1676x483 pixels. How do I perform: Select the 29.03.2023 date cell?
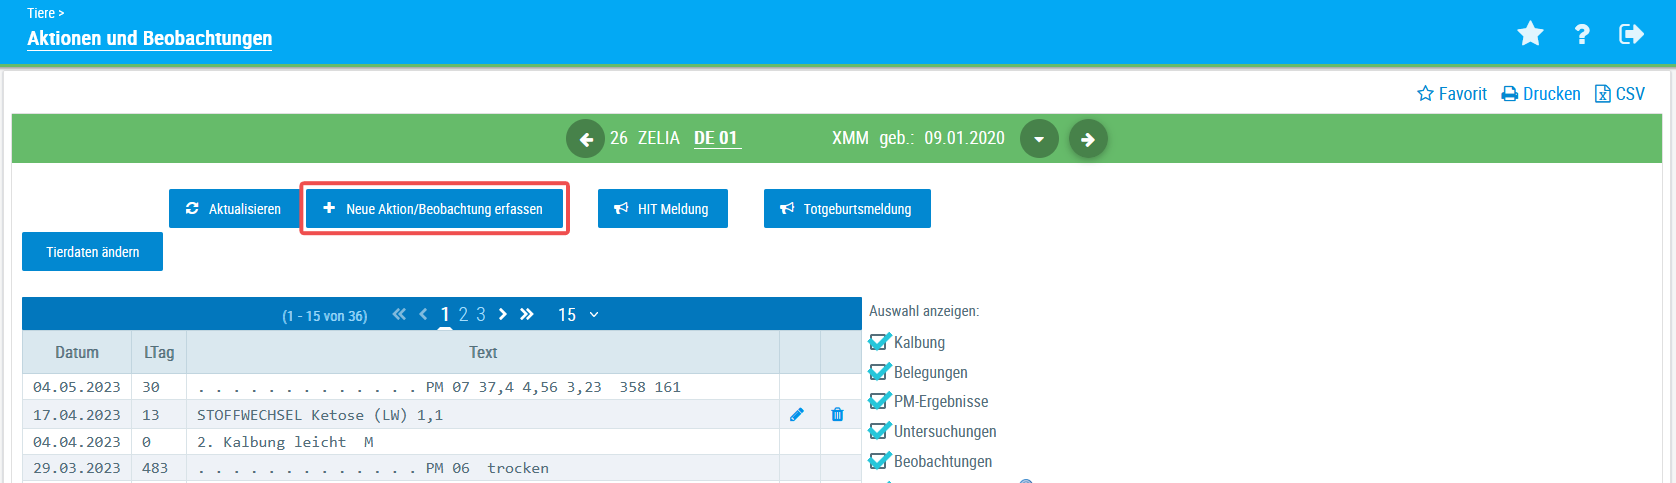tap(77, 468)
